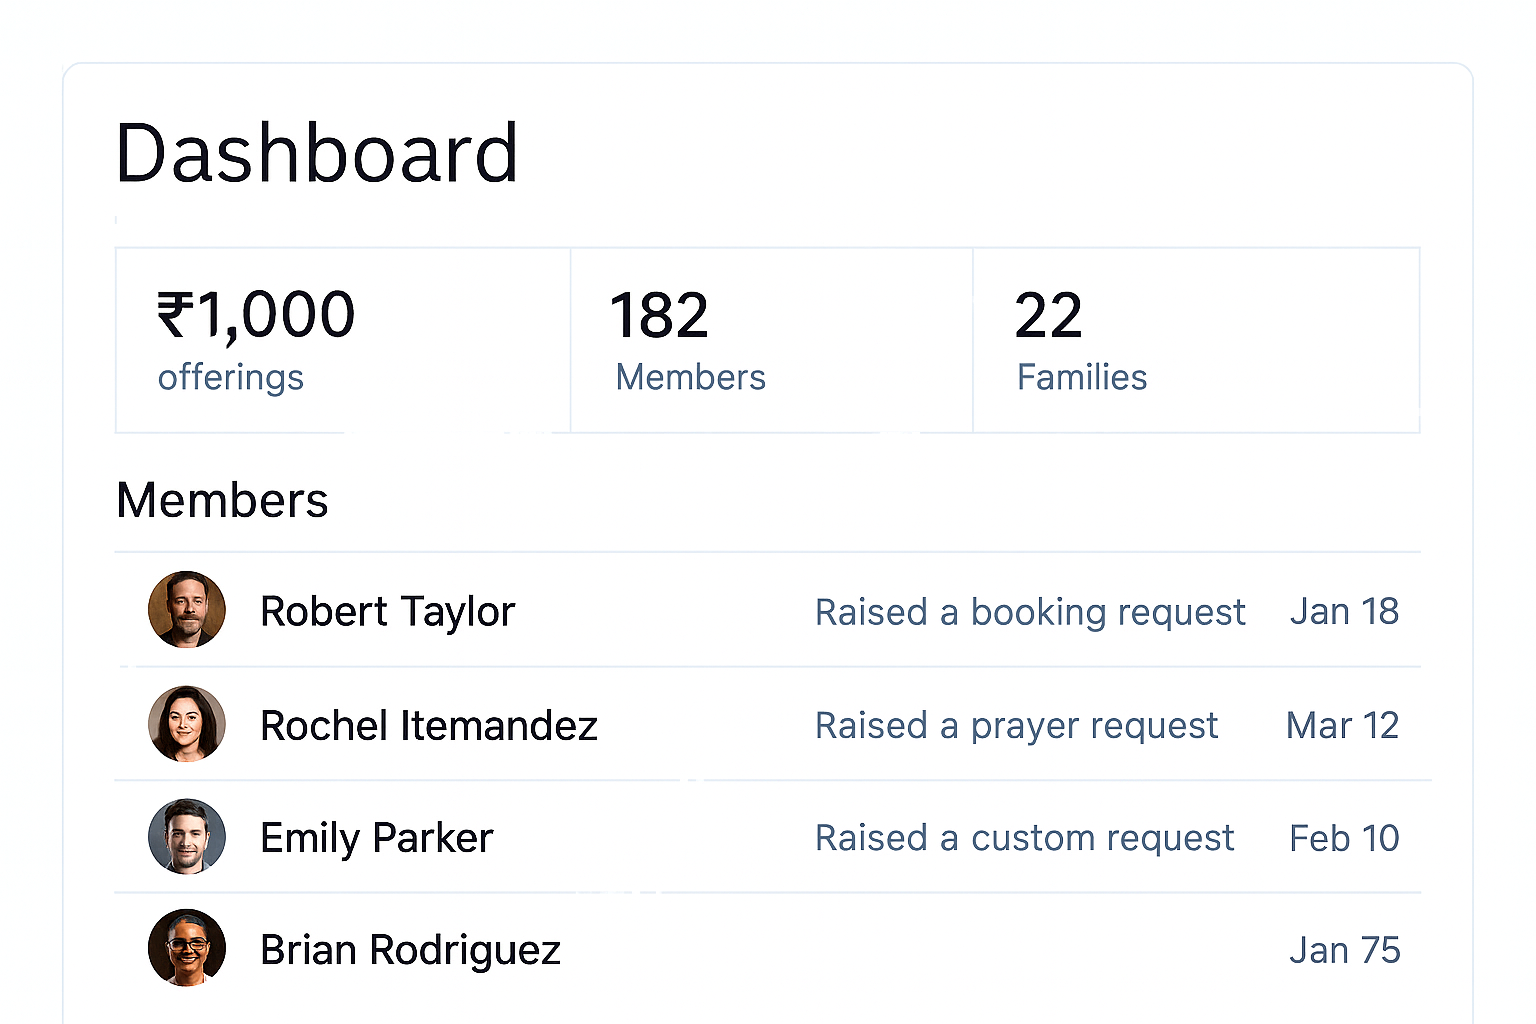
Task: Open the ₹1,000 offerings stat card
Action: coord(343,340)
